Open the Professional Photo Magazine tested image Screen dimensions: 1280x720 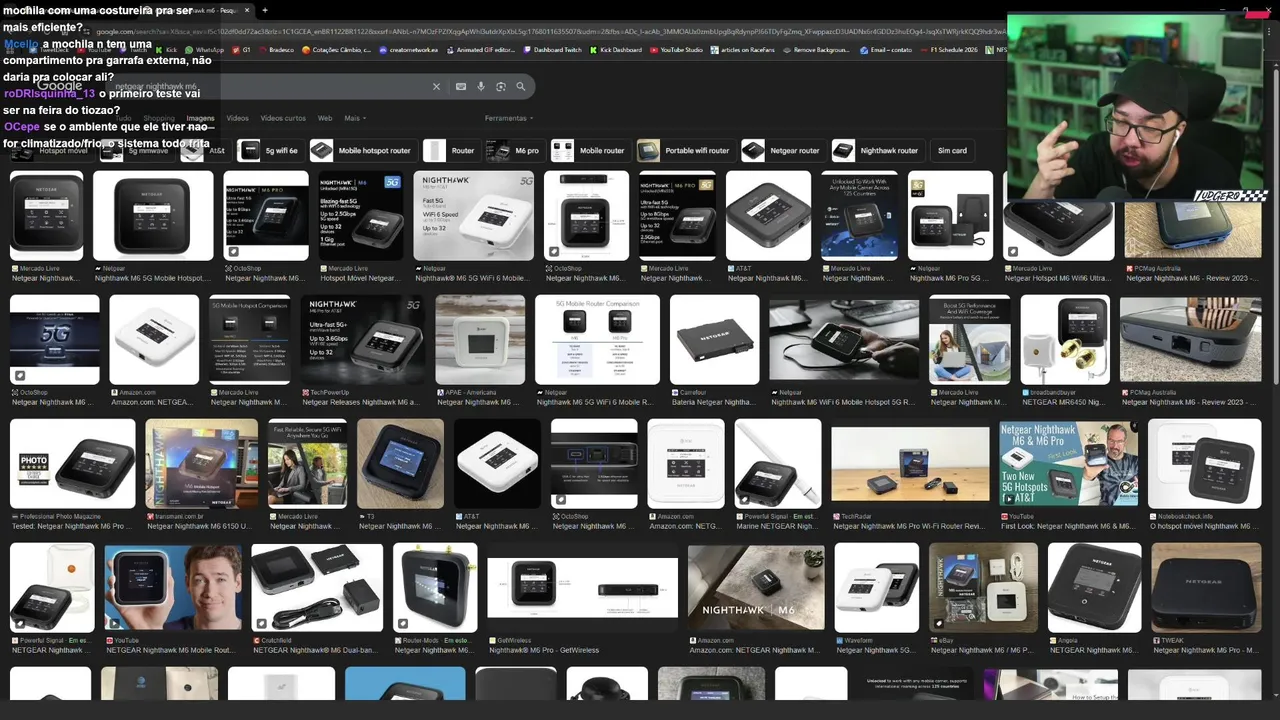(x=72, y=464)
